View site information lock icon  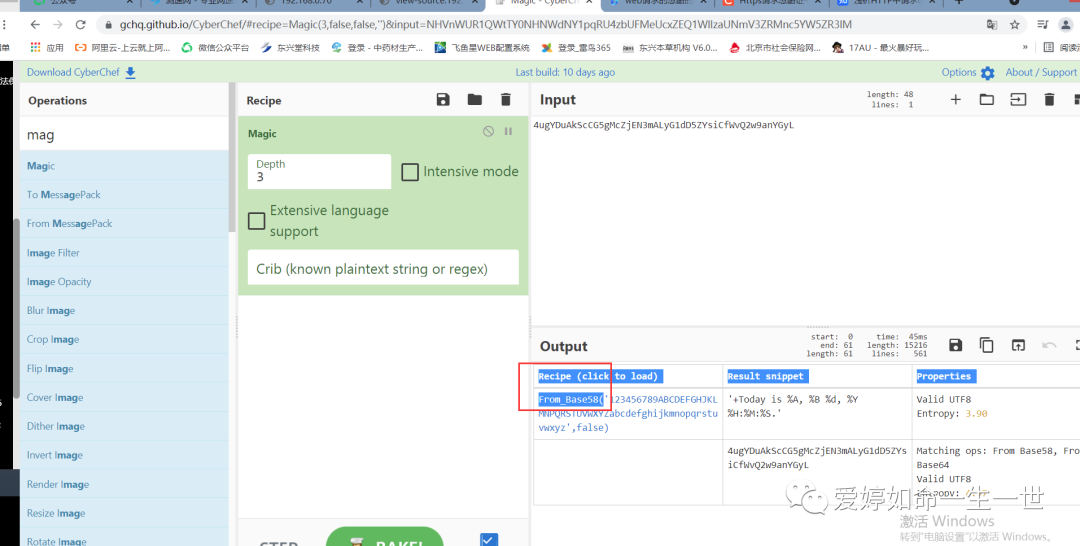coord(108,25)
